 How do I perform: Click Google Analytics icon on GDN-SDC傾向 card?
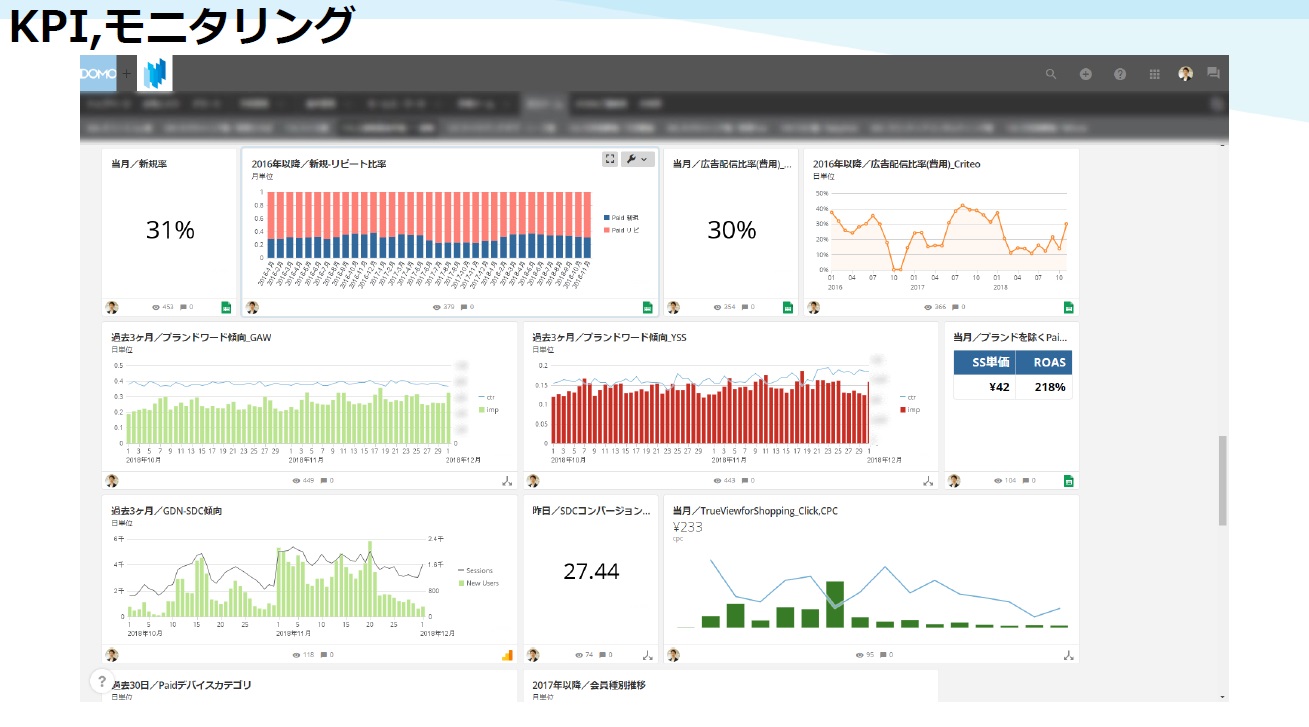click(506, 655)
